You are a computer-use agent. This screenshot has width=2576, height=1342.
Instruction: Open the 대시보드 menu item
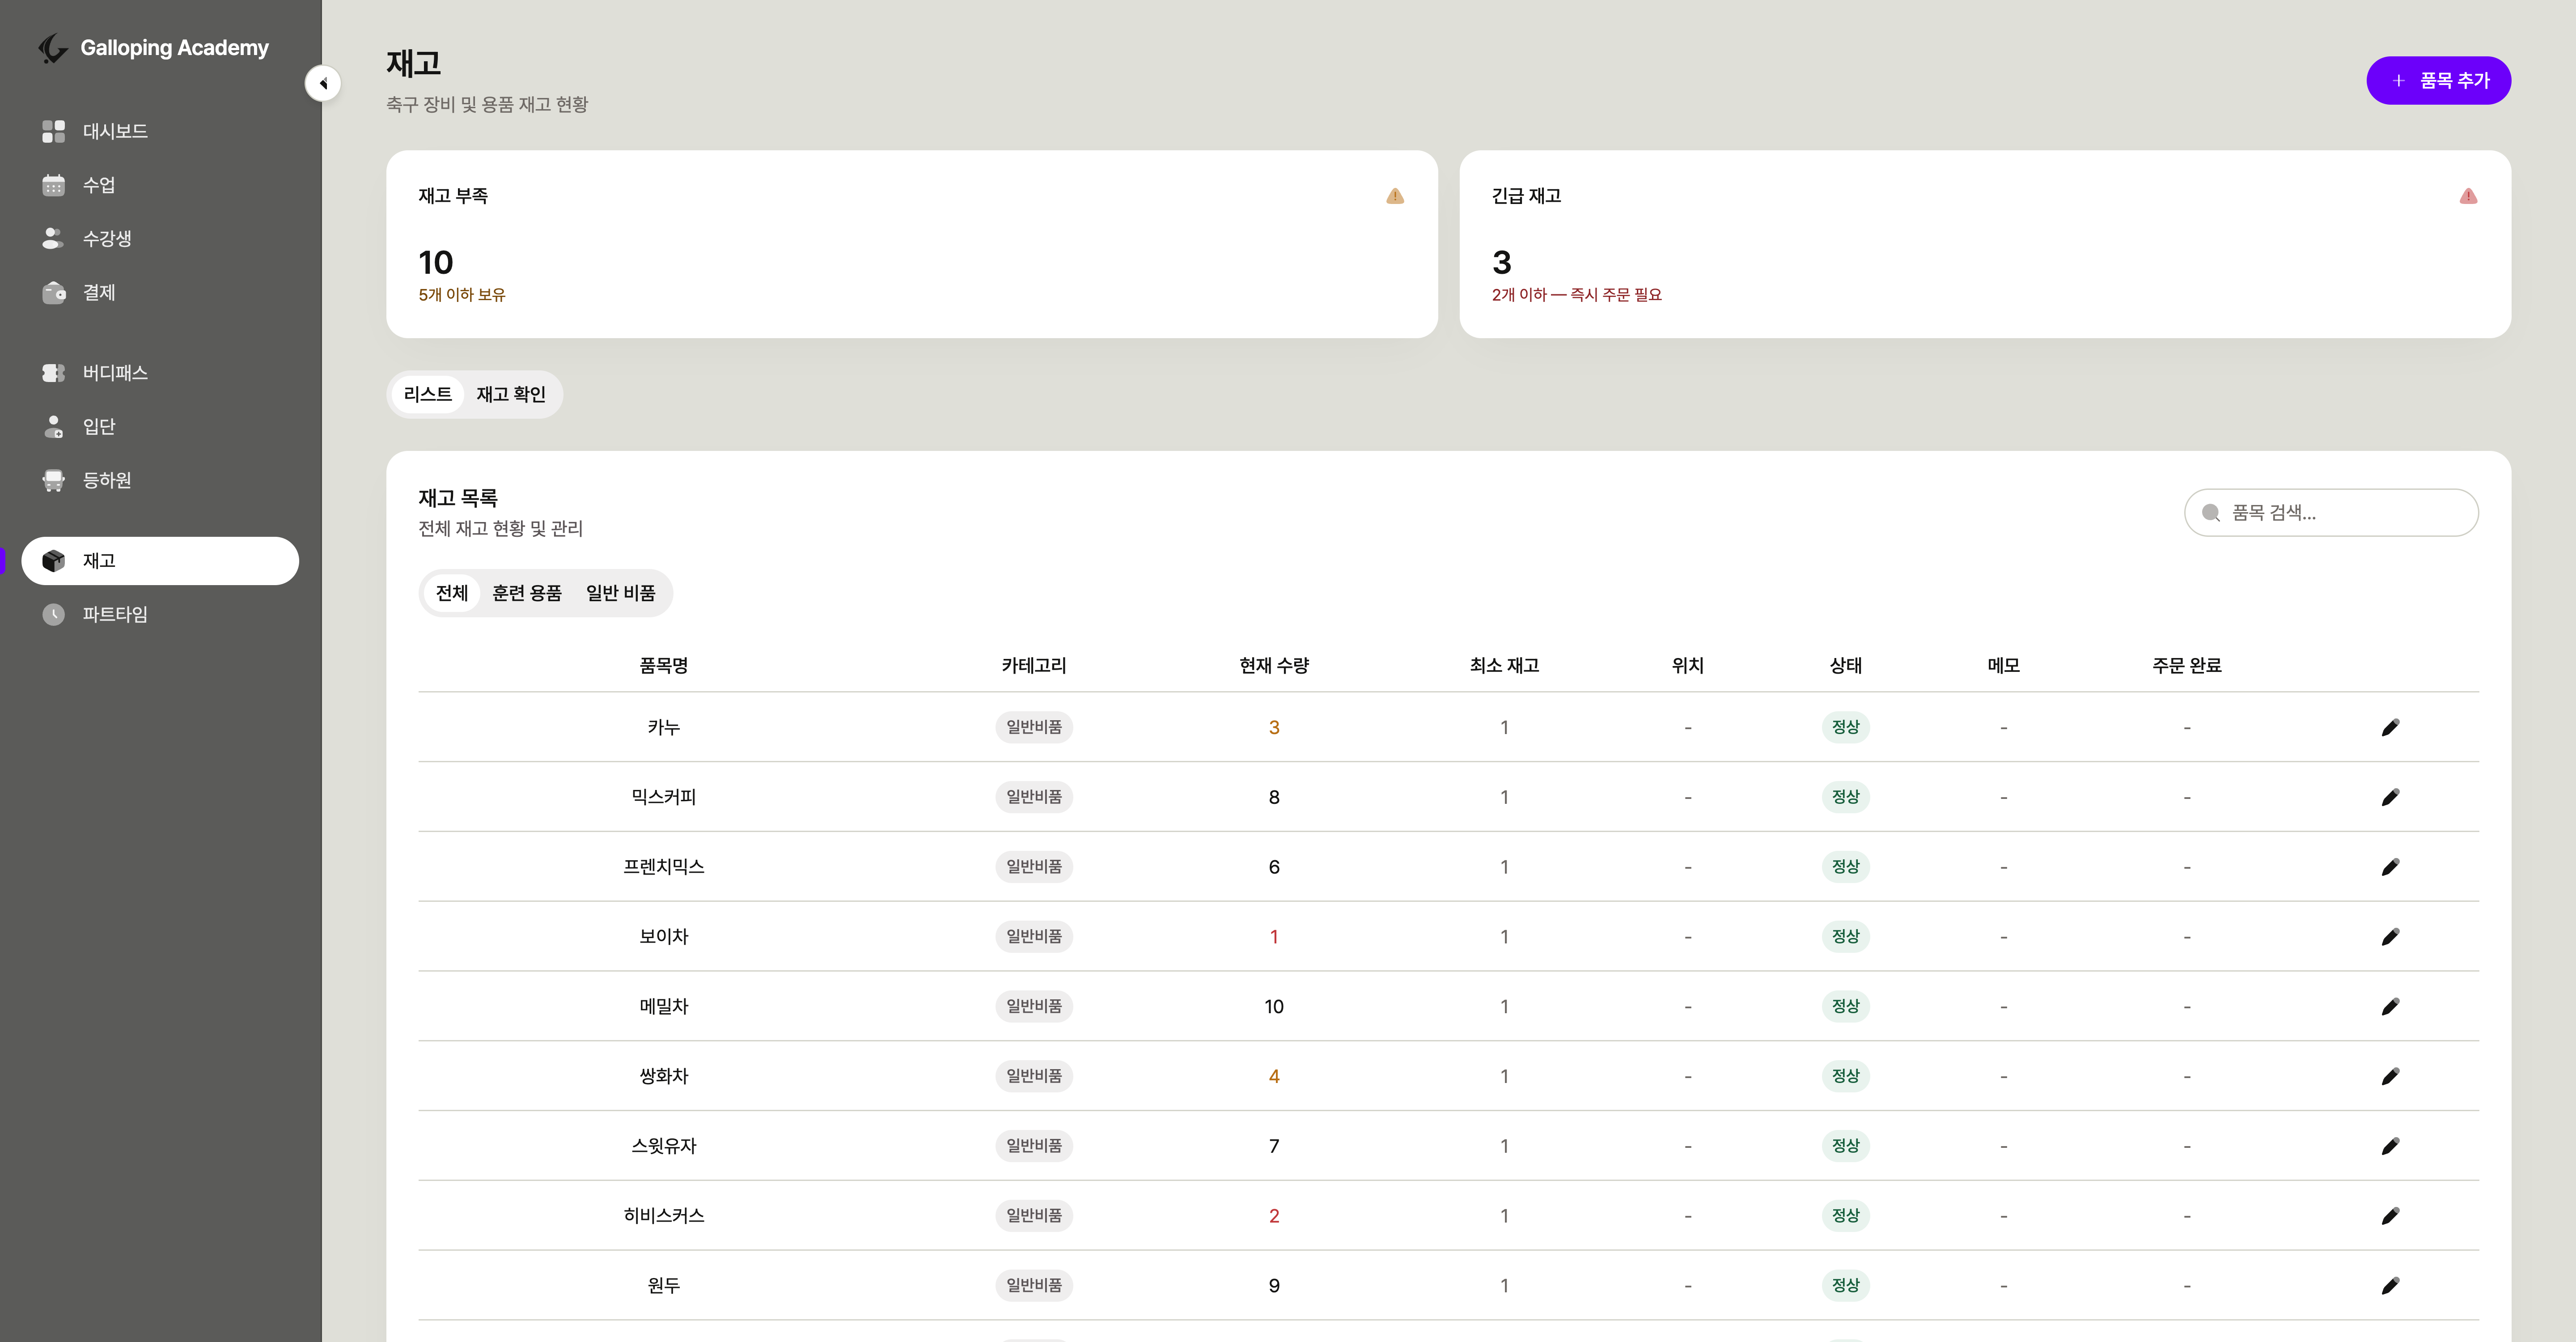tap(160, 131)
